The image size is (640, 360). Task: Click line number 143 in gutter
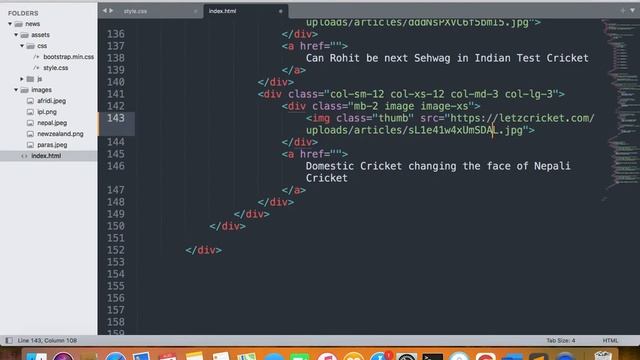(x=116, y=118)
